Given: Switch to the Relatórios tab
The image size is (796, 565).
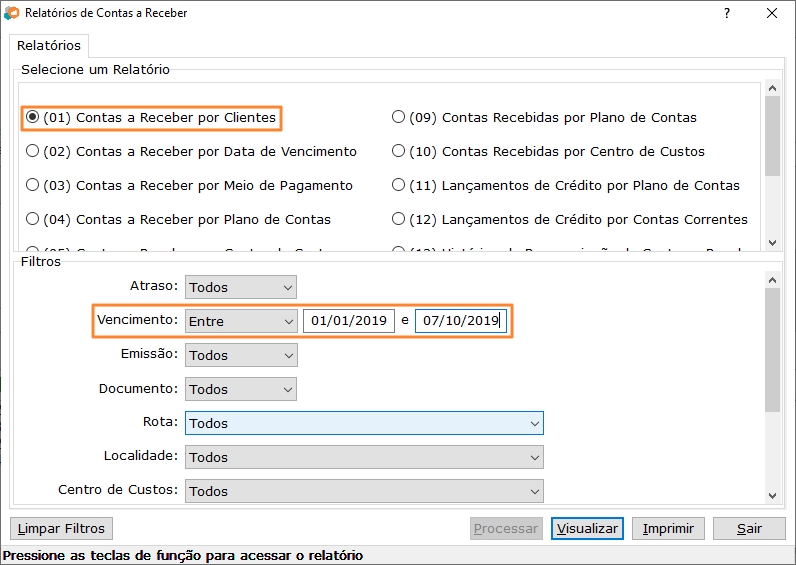Looking at the screenshot, I should 49,46.
